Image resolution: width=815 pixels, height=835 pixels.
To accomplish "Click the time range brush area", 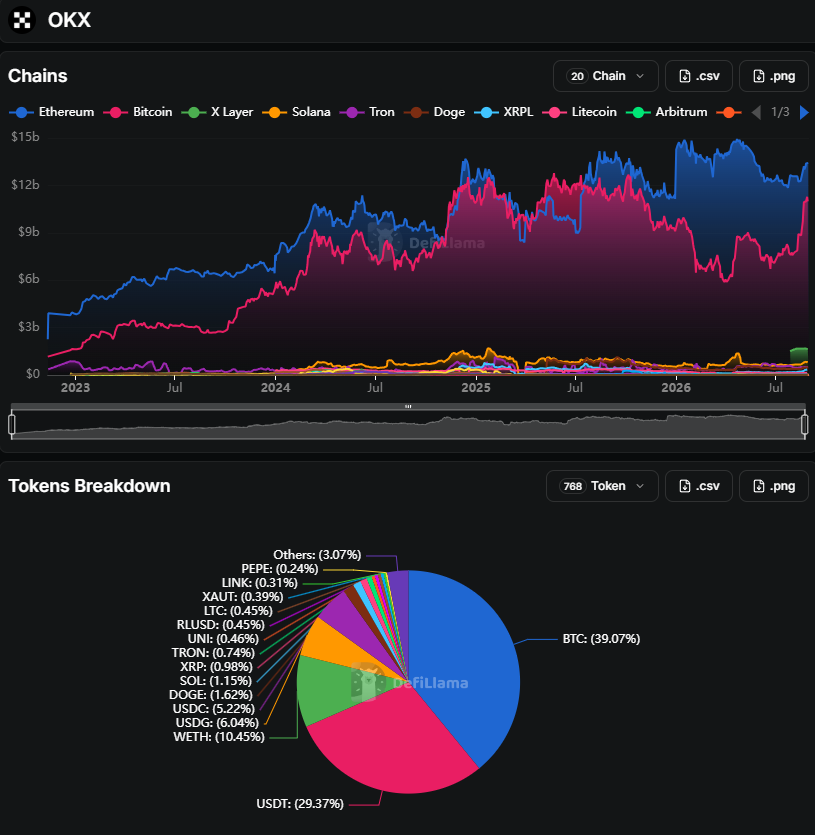I will click(408, 424).
